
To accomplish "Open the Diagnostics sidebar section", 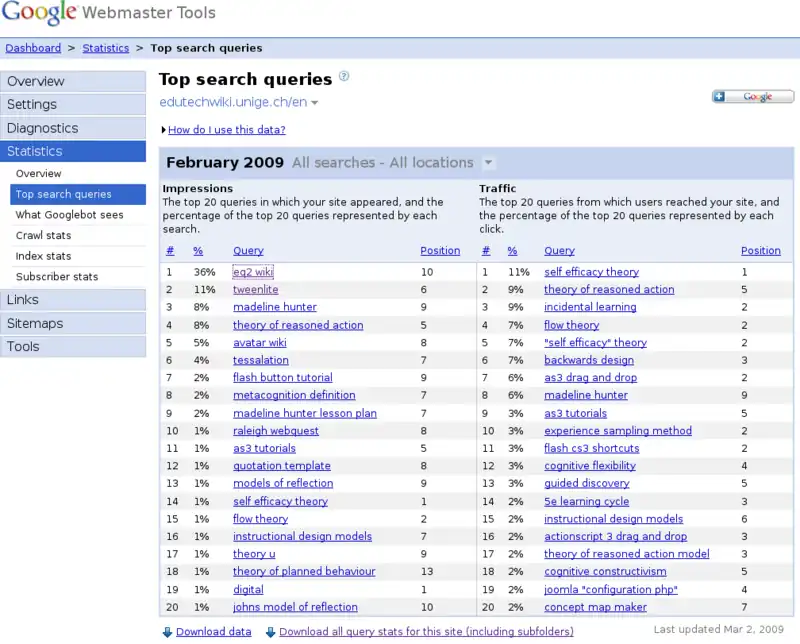I will coord(42,128).
